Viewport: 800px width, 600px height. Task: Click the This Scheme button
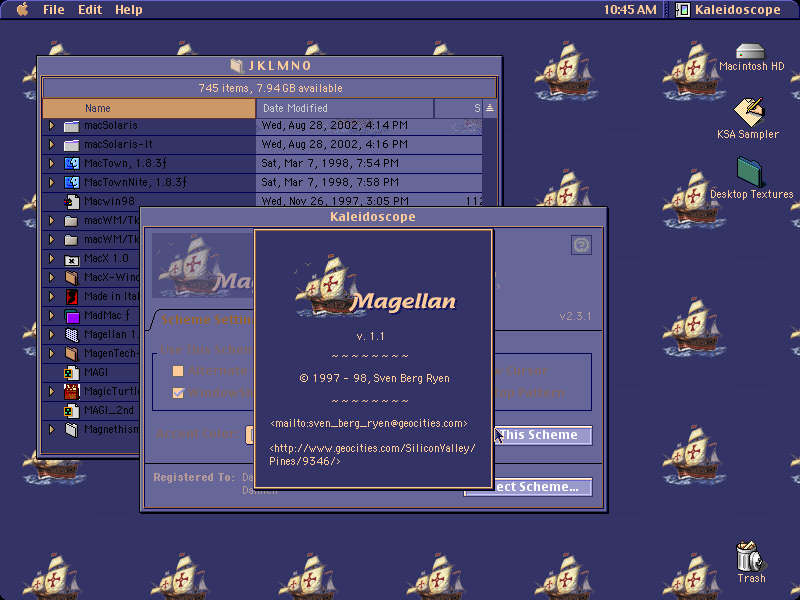pyautogui.click(x=543, y=435)
